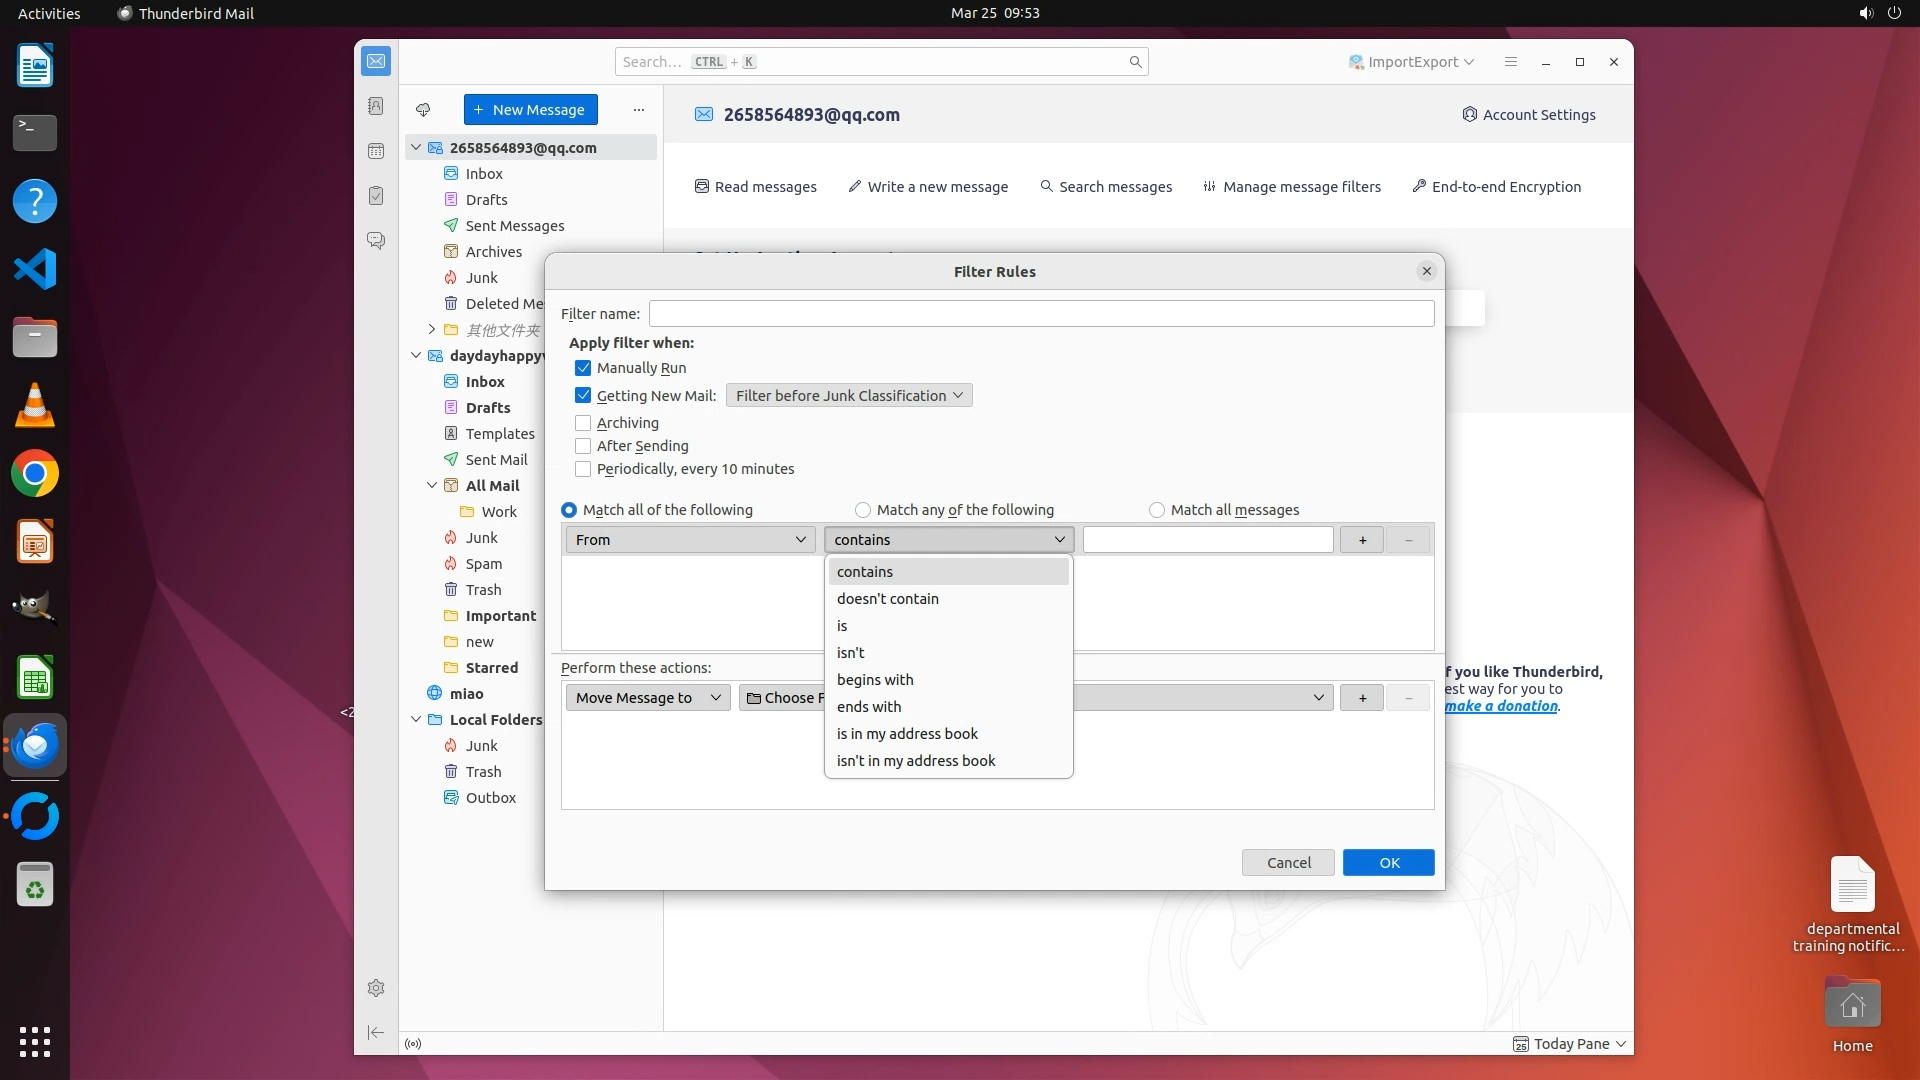Open the Calendar space icon
The image size is (1920, 1080).
point(376,151)
